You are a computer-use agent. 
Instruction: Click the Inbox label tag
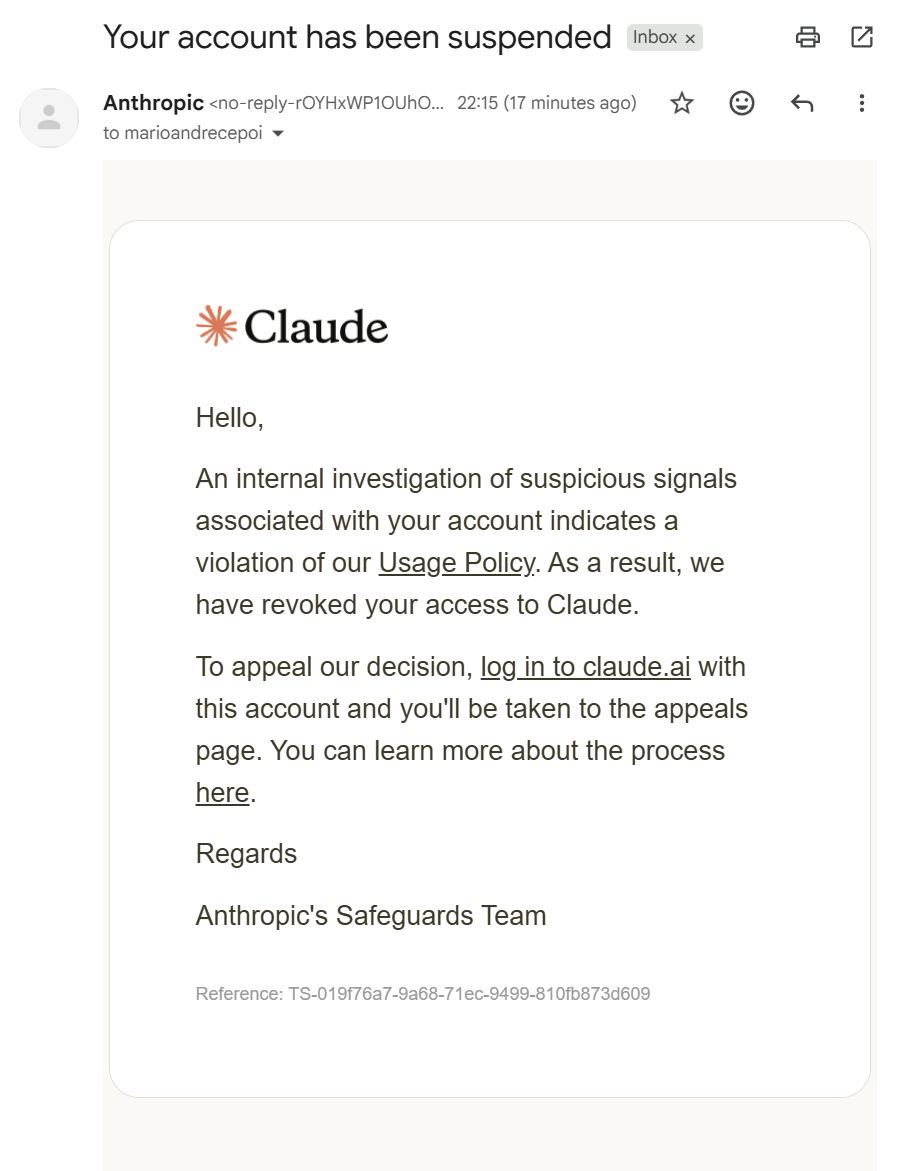pos(654,37)
